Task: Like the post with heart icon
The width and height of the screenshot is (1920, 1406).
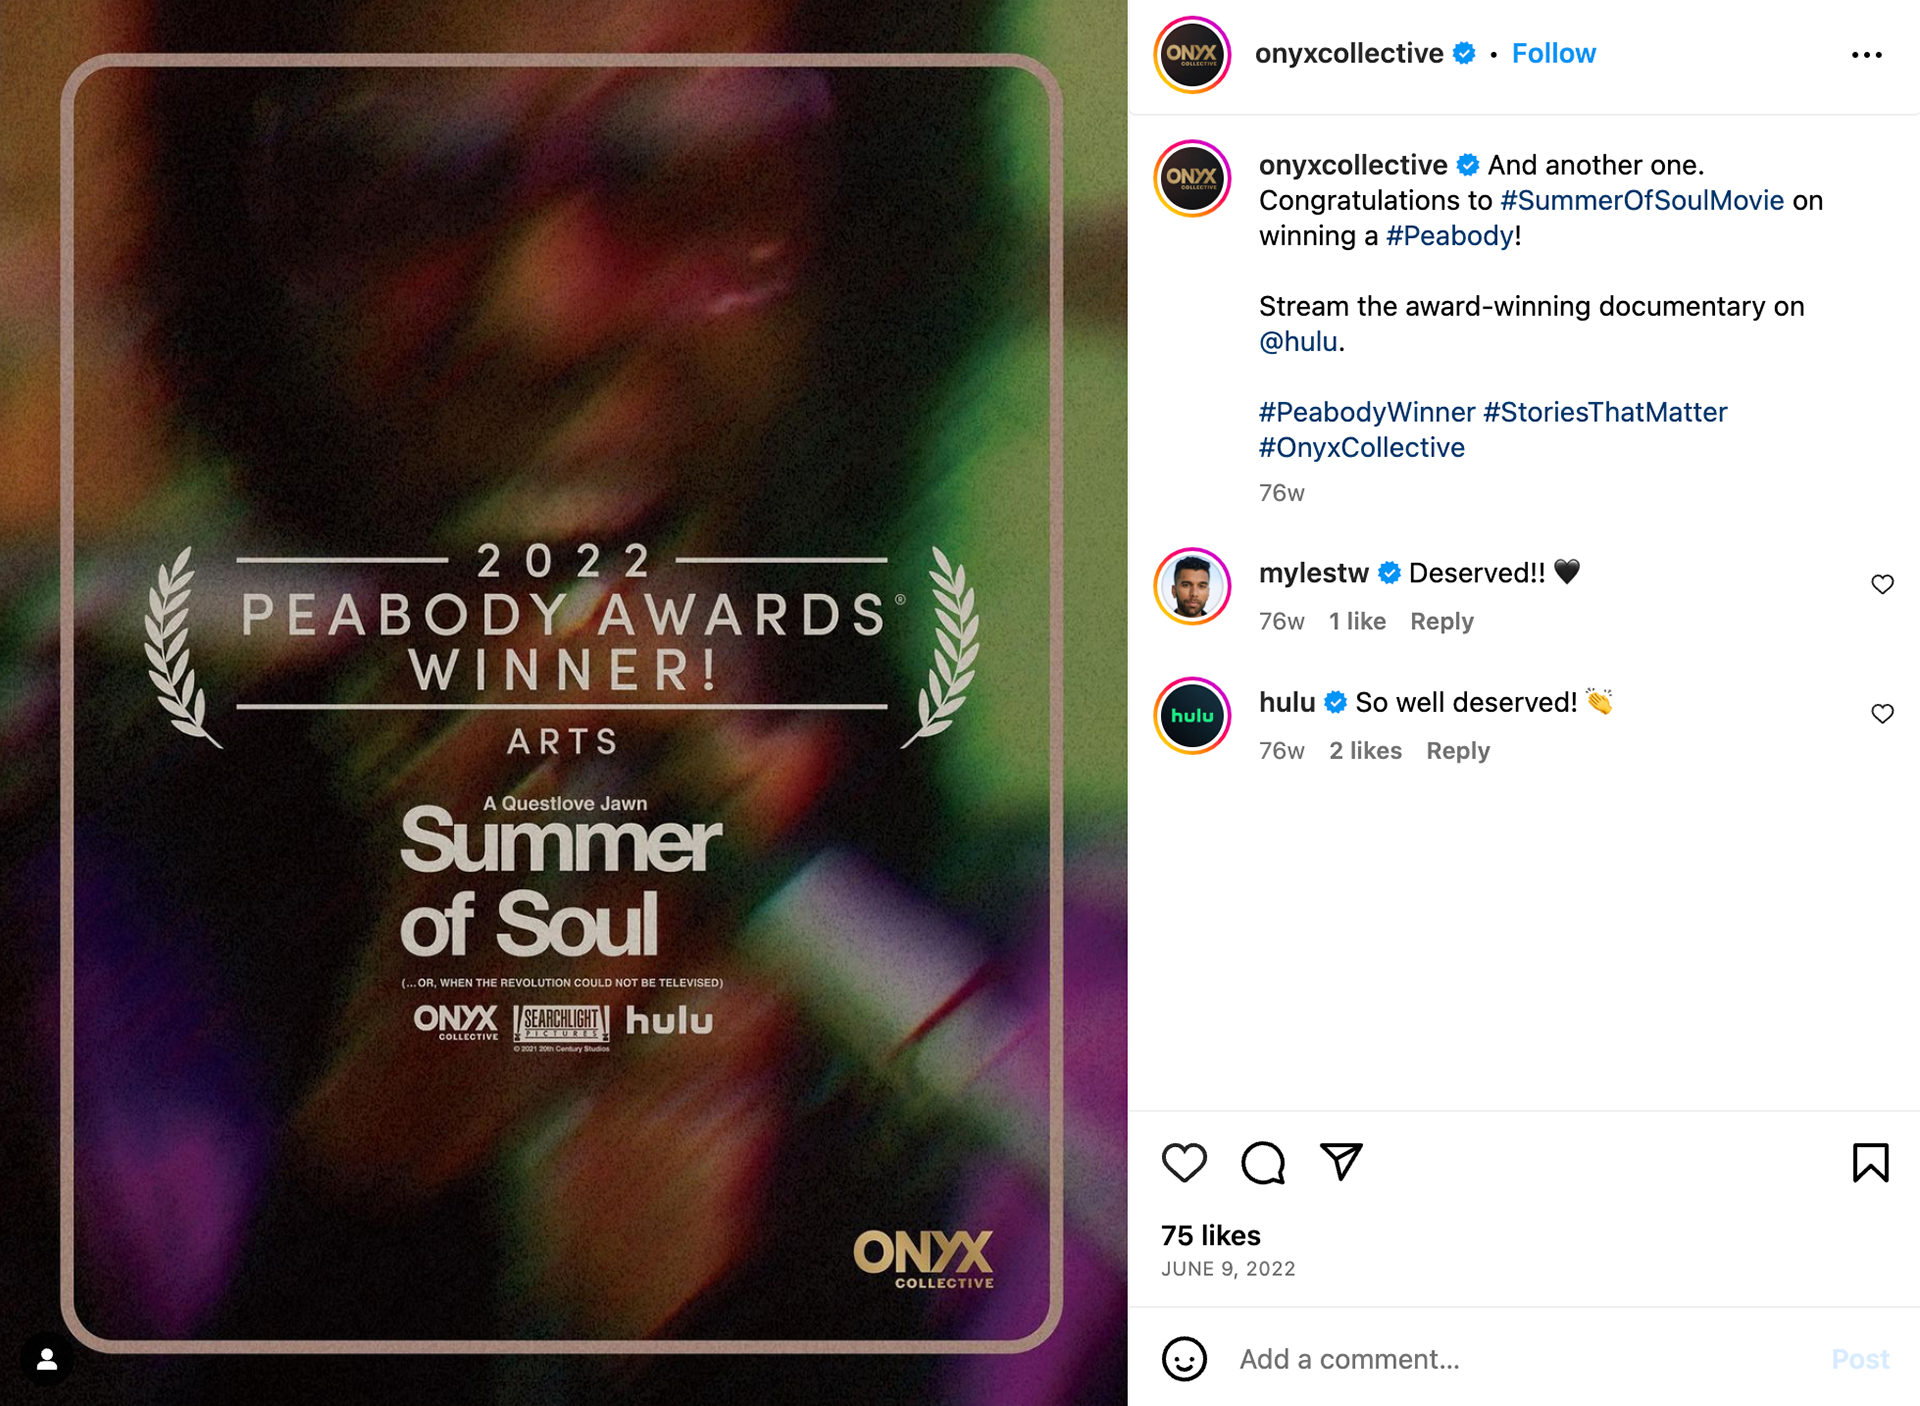Action: tap(1184, 1162)
